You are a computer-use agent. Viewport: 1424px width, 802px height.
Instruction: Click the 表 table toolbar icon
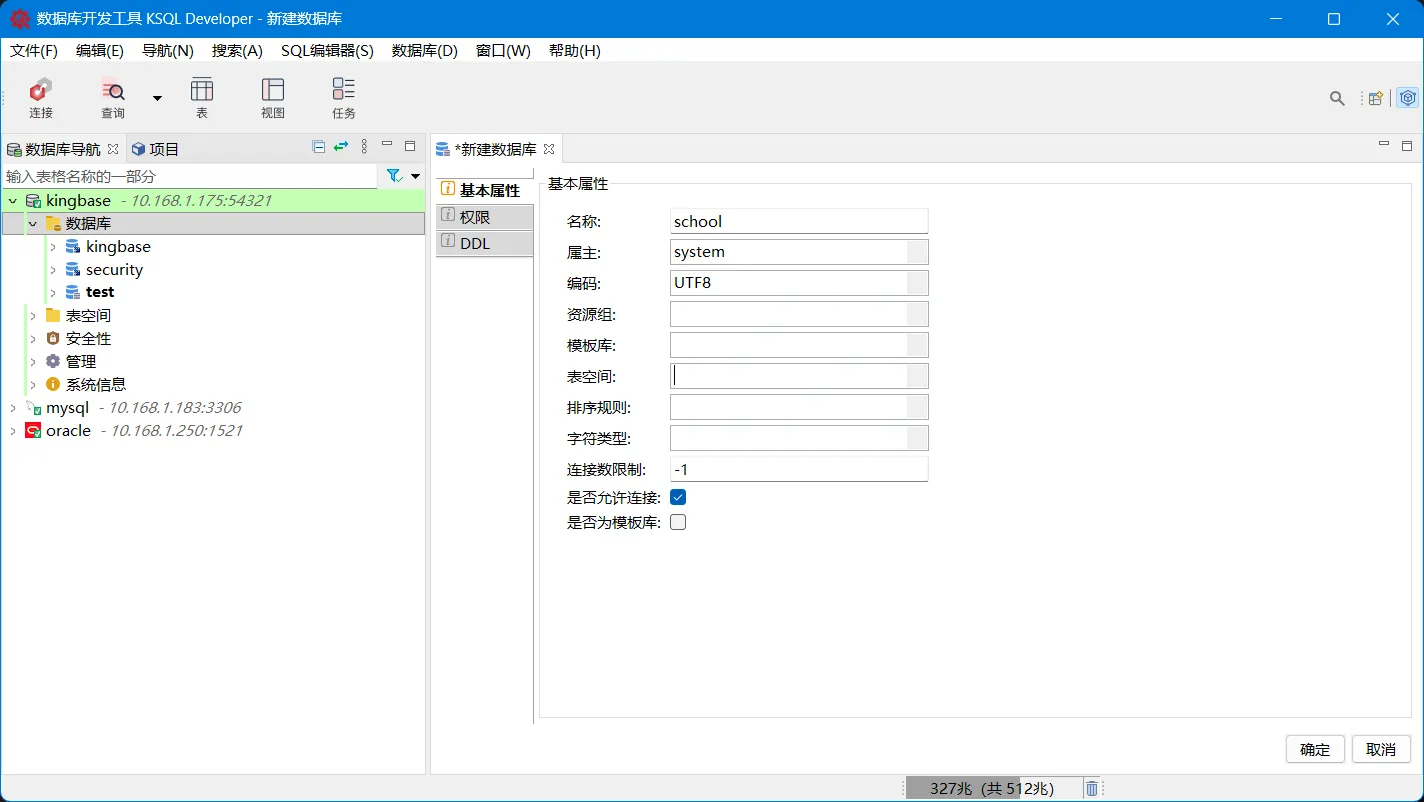(x=202, y=98)
